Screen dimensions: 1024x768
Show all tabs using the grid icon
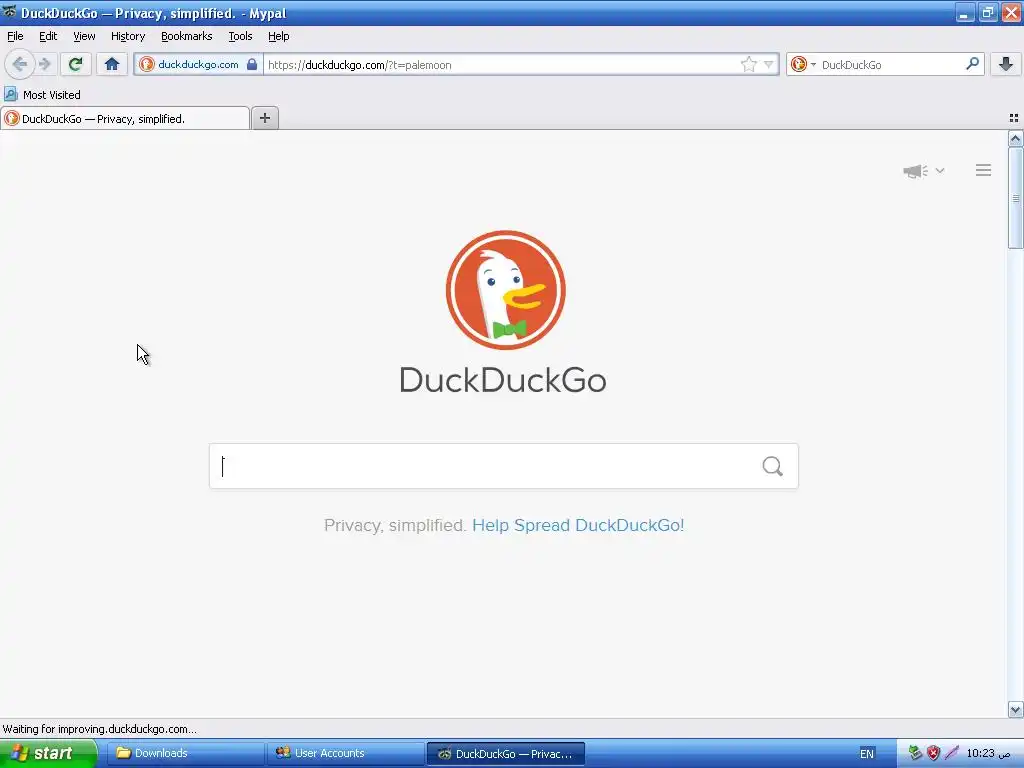1014,118
